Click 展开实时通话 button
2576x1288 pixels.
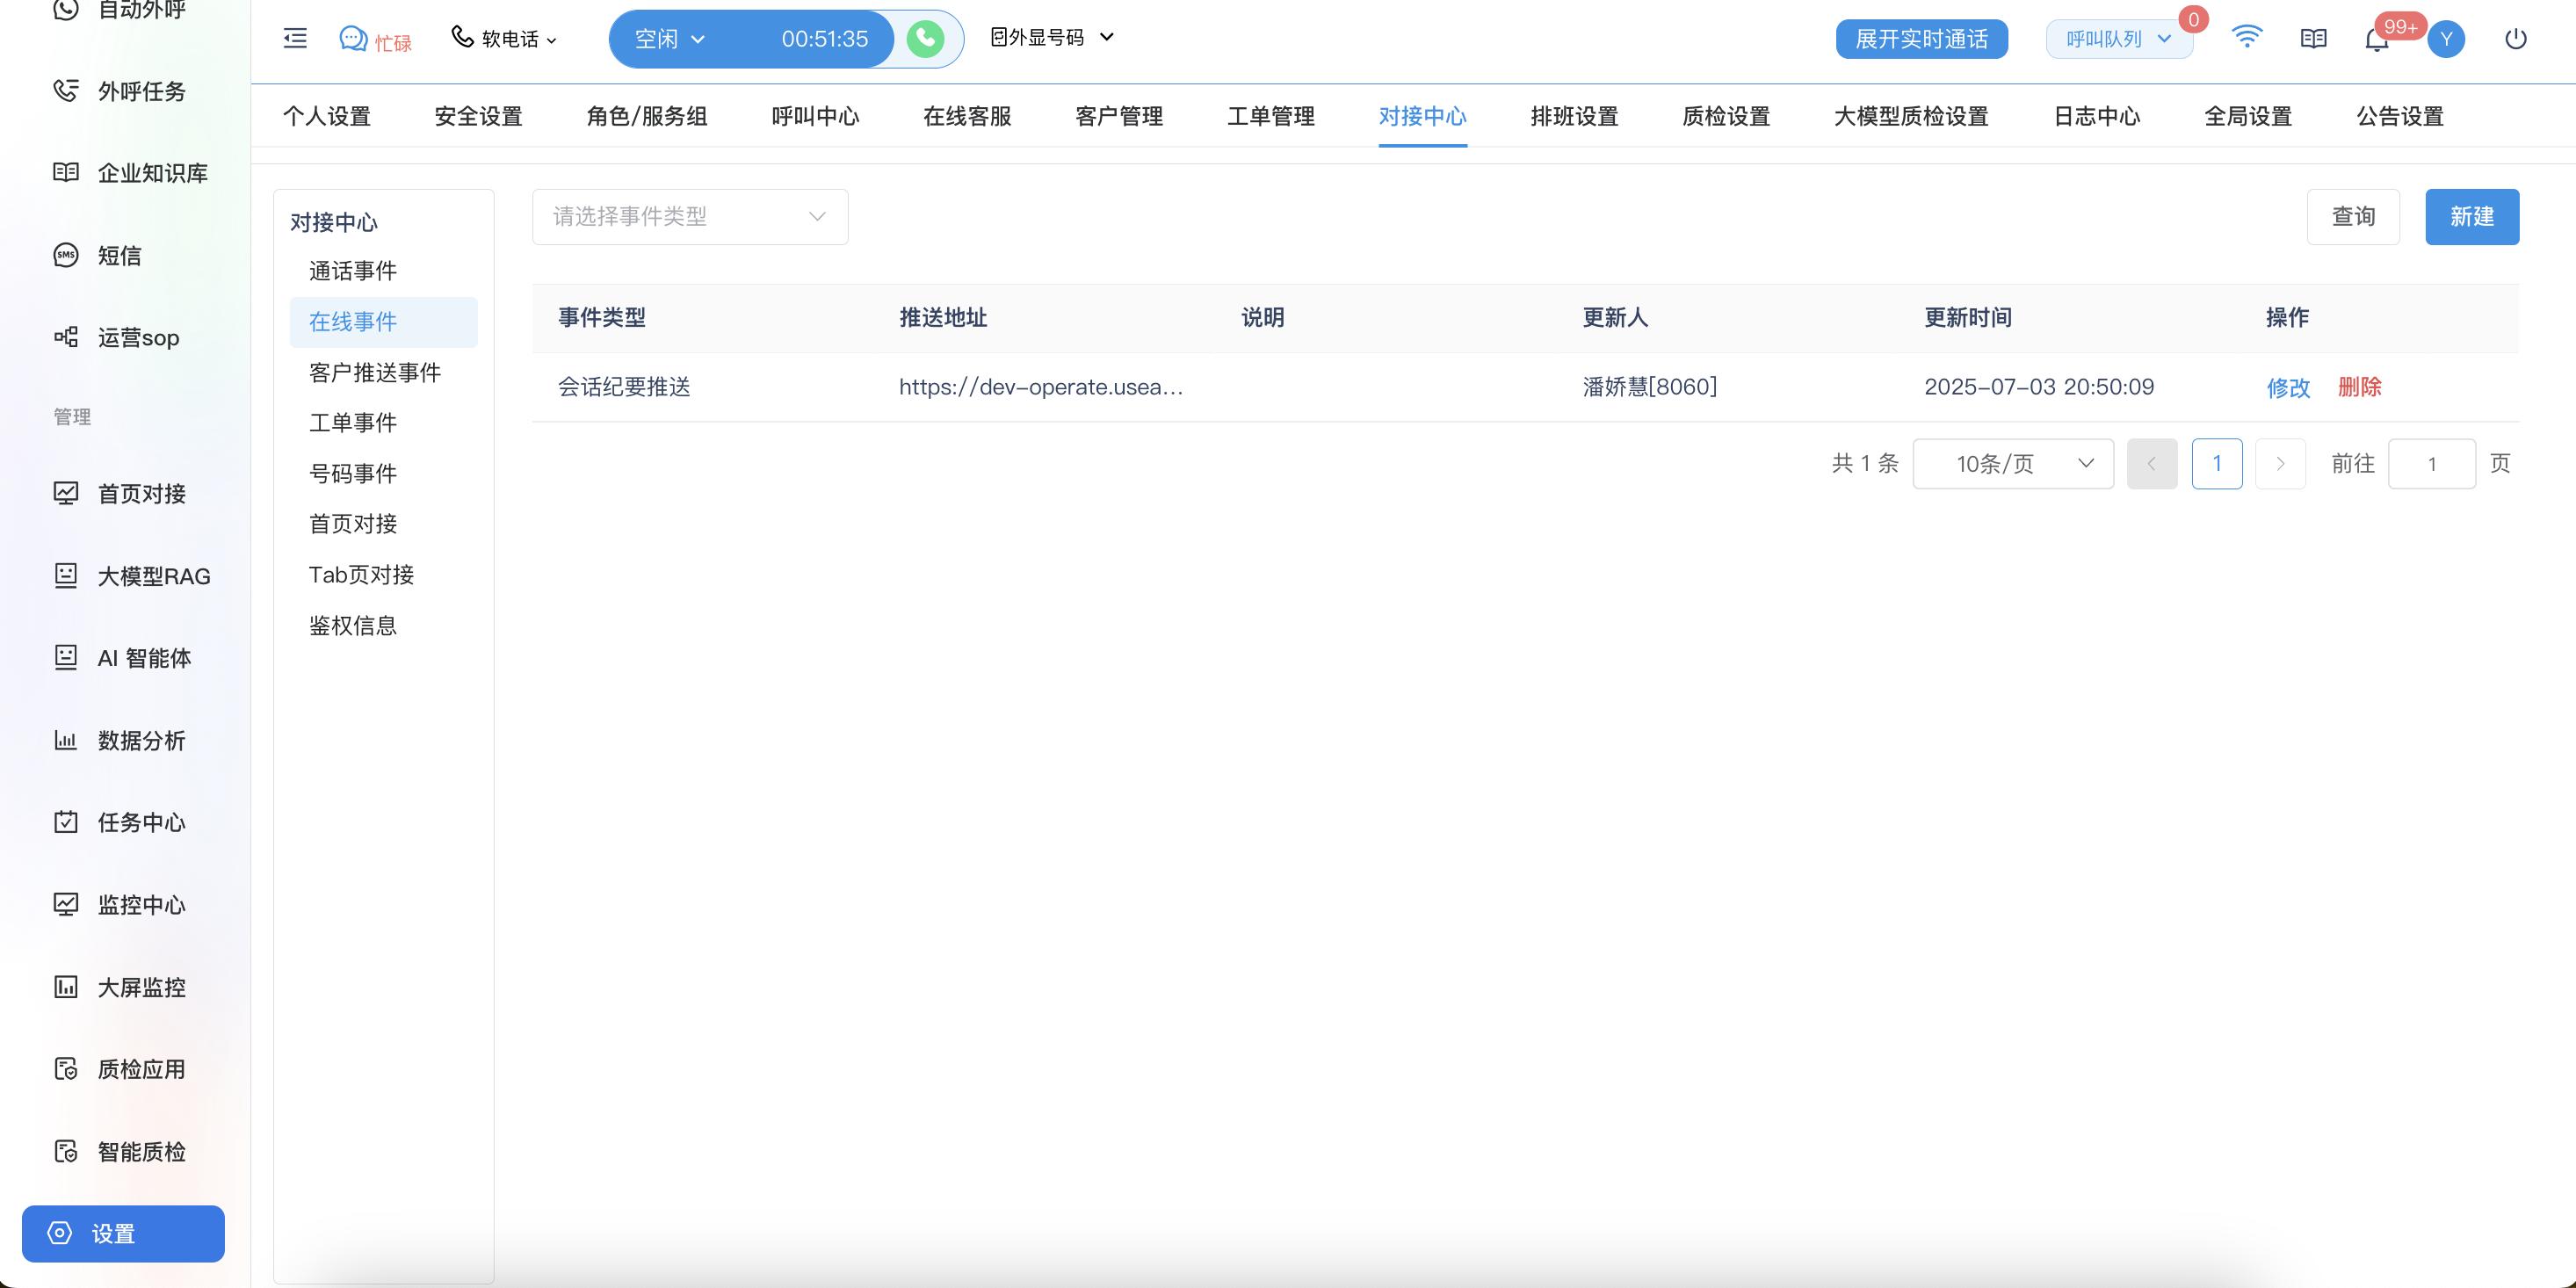1922,39
